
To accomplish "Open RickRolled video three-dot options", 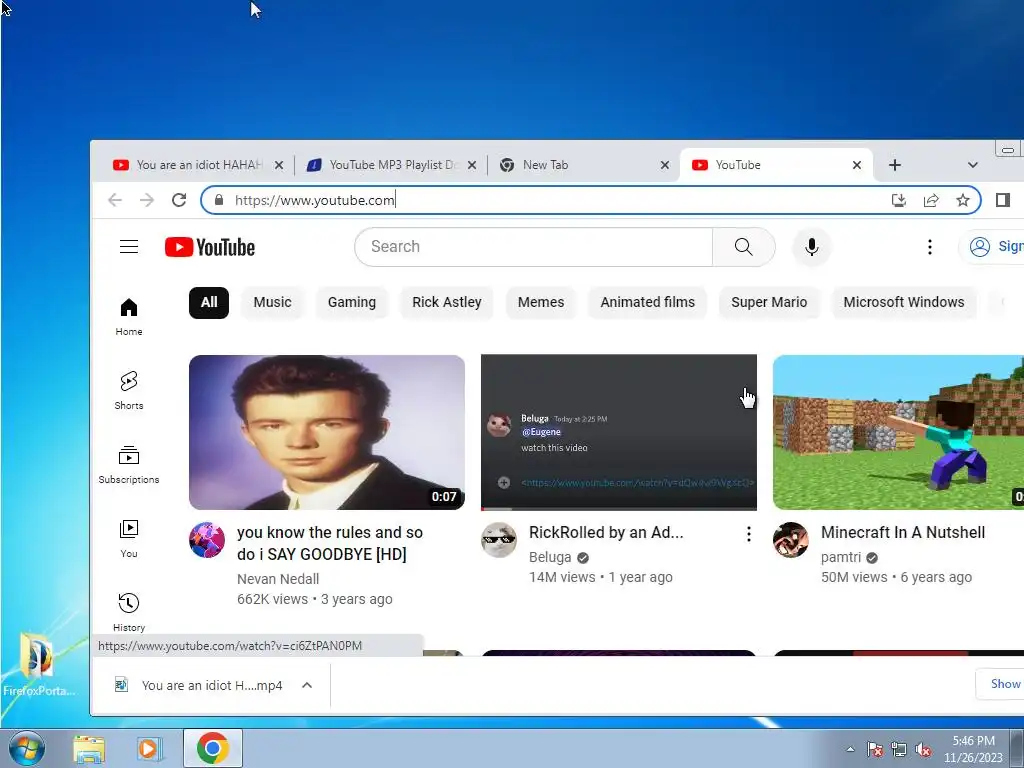I will tap(748, 534).
